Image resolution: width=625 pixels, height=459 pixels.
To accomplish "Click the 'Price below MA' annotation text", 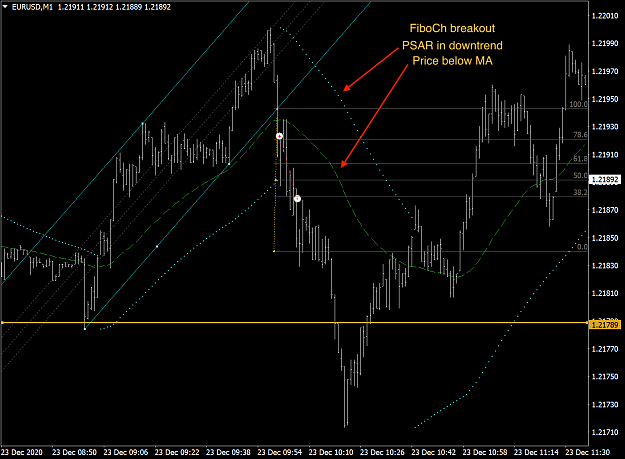I will pyautogui.click(x=452, y=61).
